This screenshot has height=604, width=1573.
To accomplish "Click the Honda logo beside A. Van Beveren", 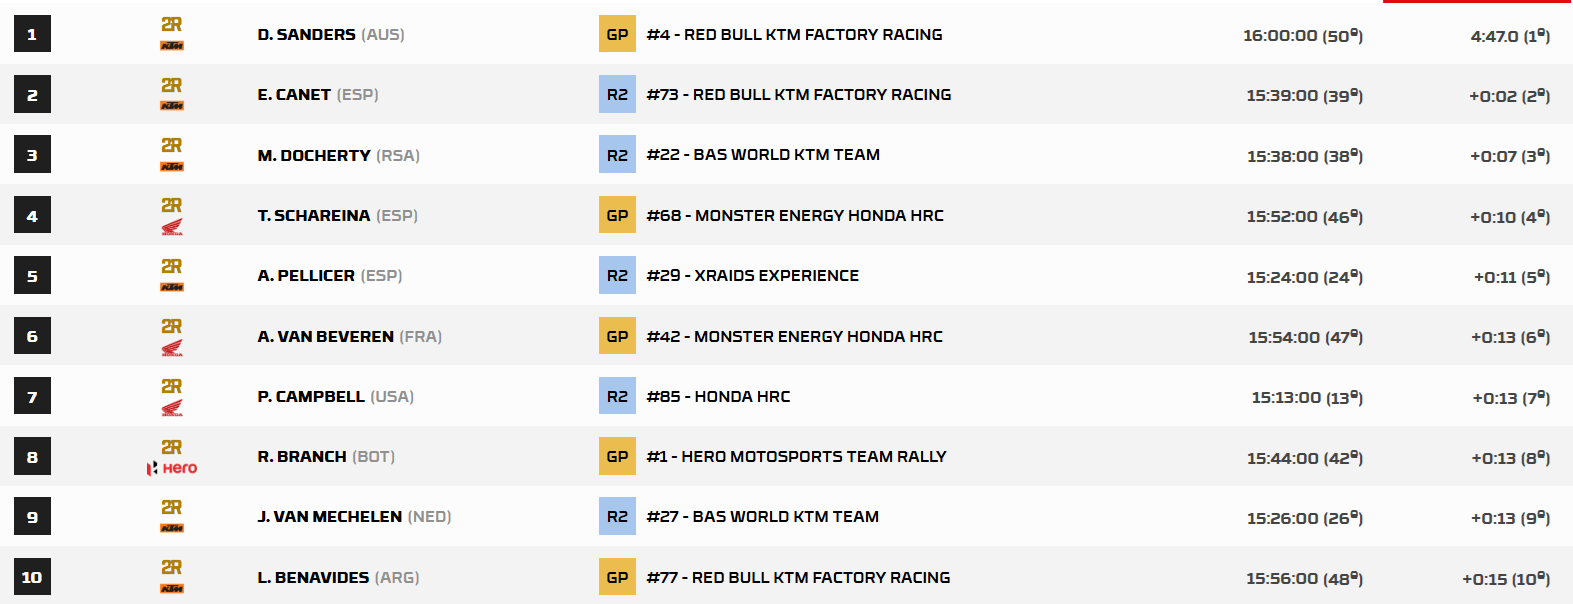I will point(172,348).
